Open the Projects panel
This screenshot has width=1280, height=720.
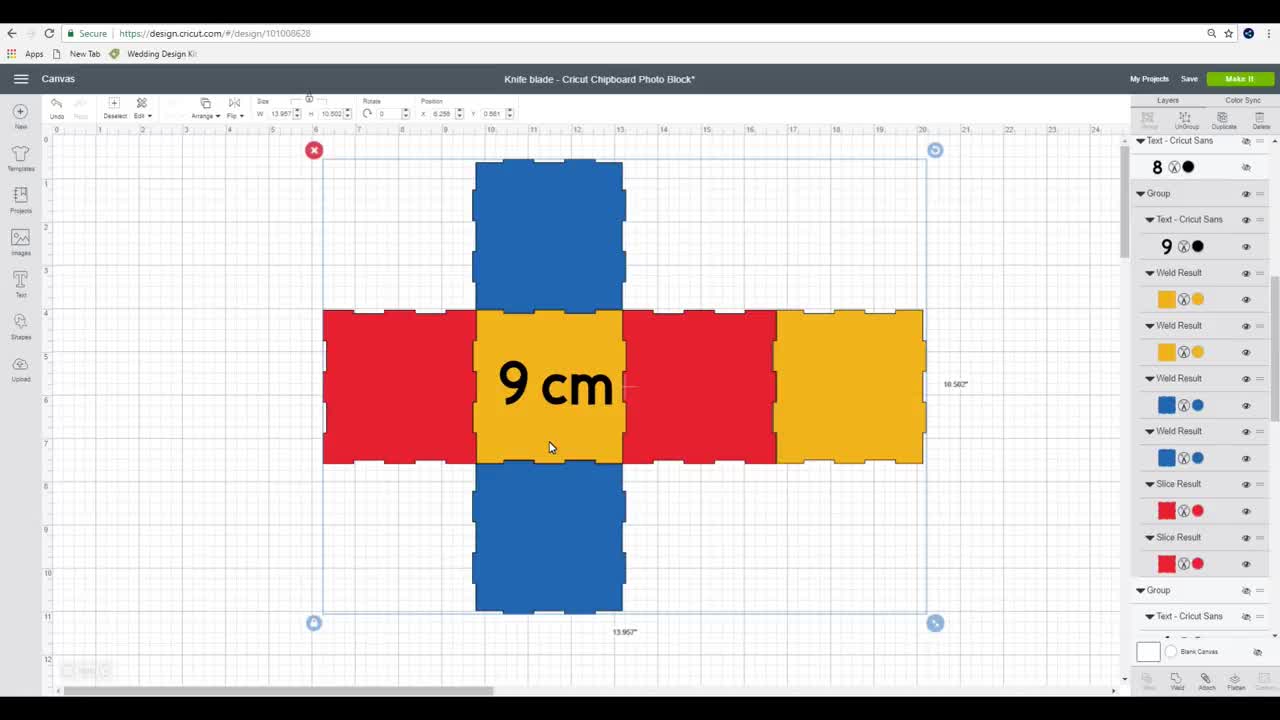pos(20,200)
